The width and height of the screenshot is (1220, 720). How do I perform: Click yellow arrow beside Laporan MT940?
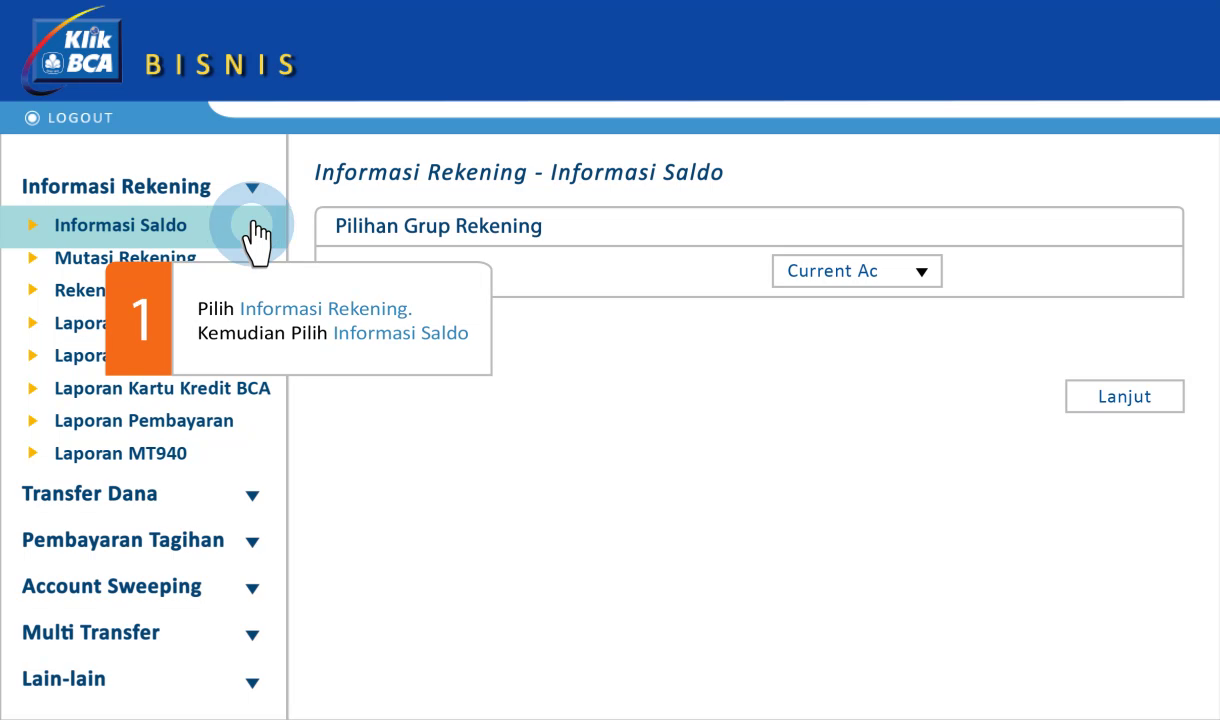tap(33, 454)
